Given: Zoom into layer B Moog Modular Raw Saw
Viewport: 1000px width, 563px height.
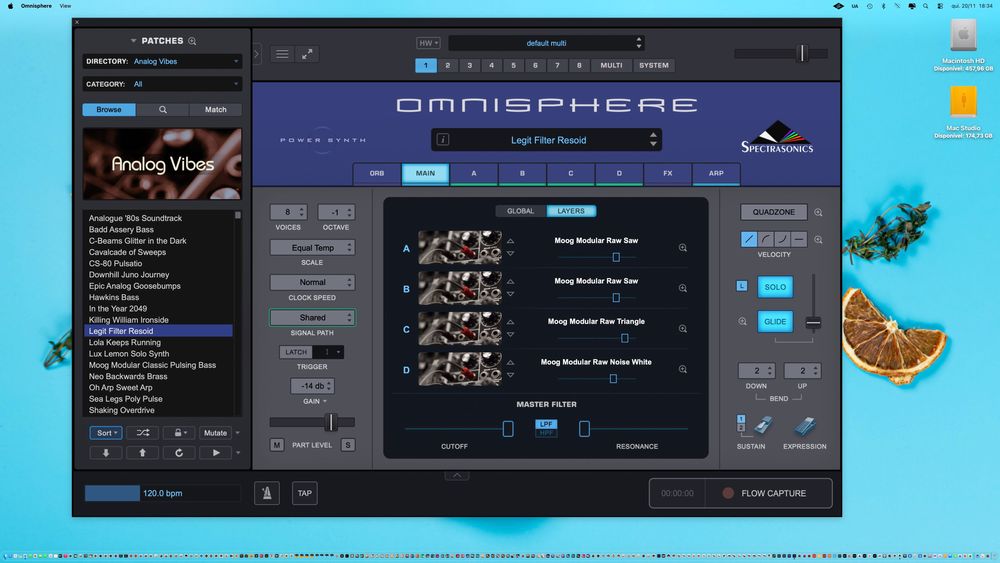Looking at the screenshot, I should click(682, 288).
